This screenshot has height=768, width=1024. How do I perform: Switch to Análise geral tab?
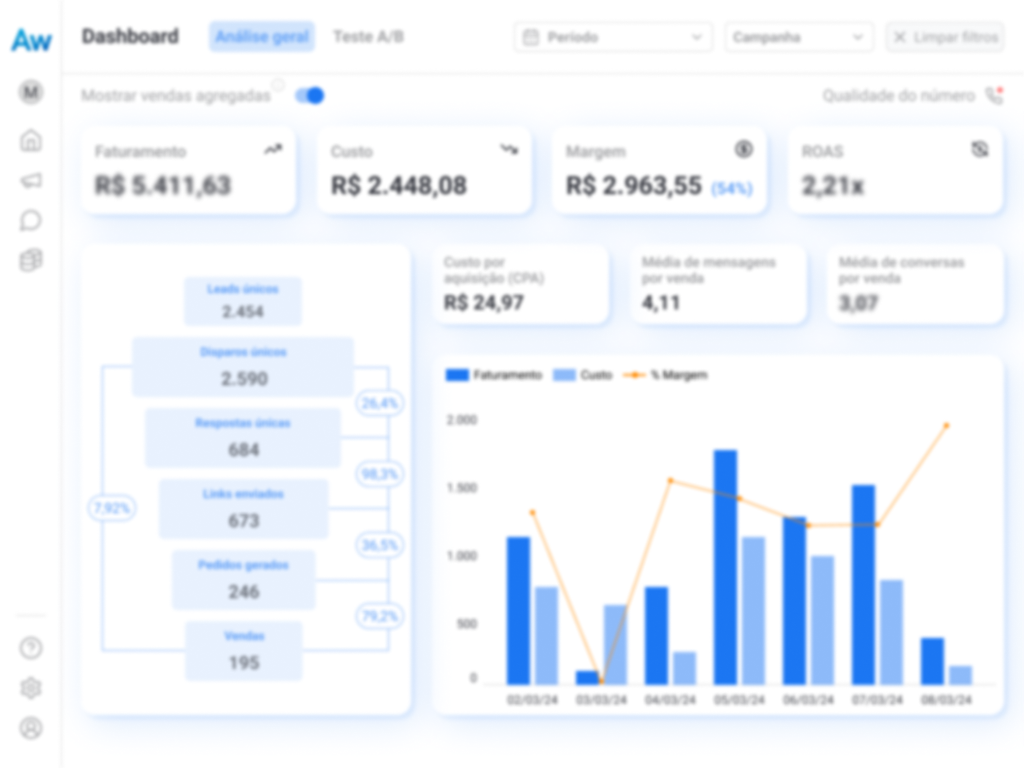coord(262,37)
